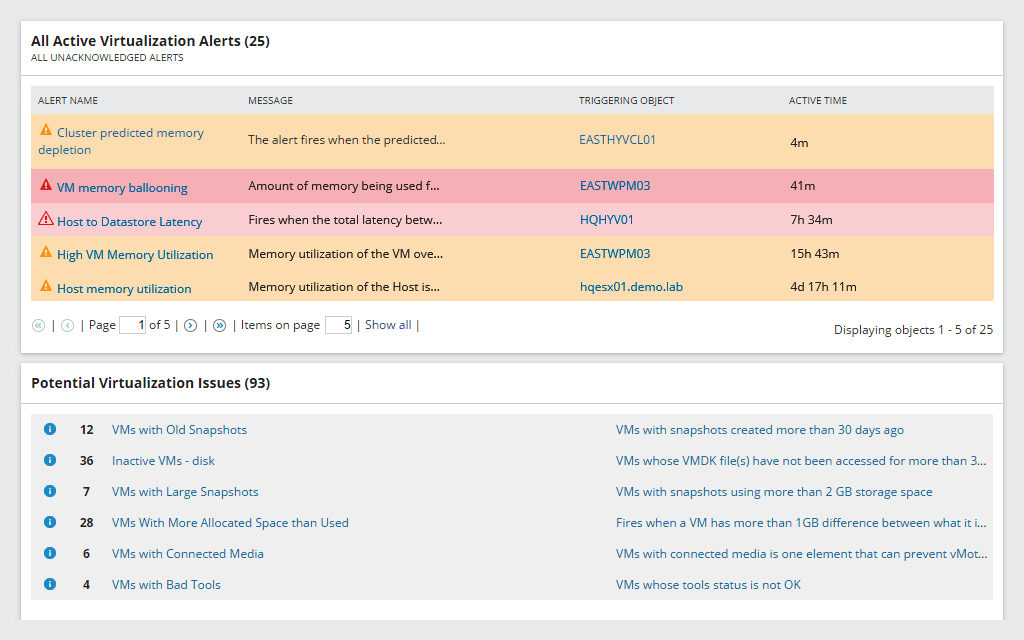Open the EASTHYVCL01 triggering object

[618, 140]
